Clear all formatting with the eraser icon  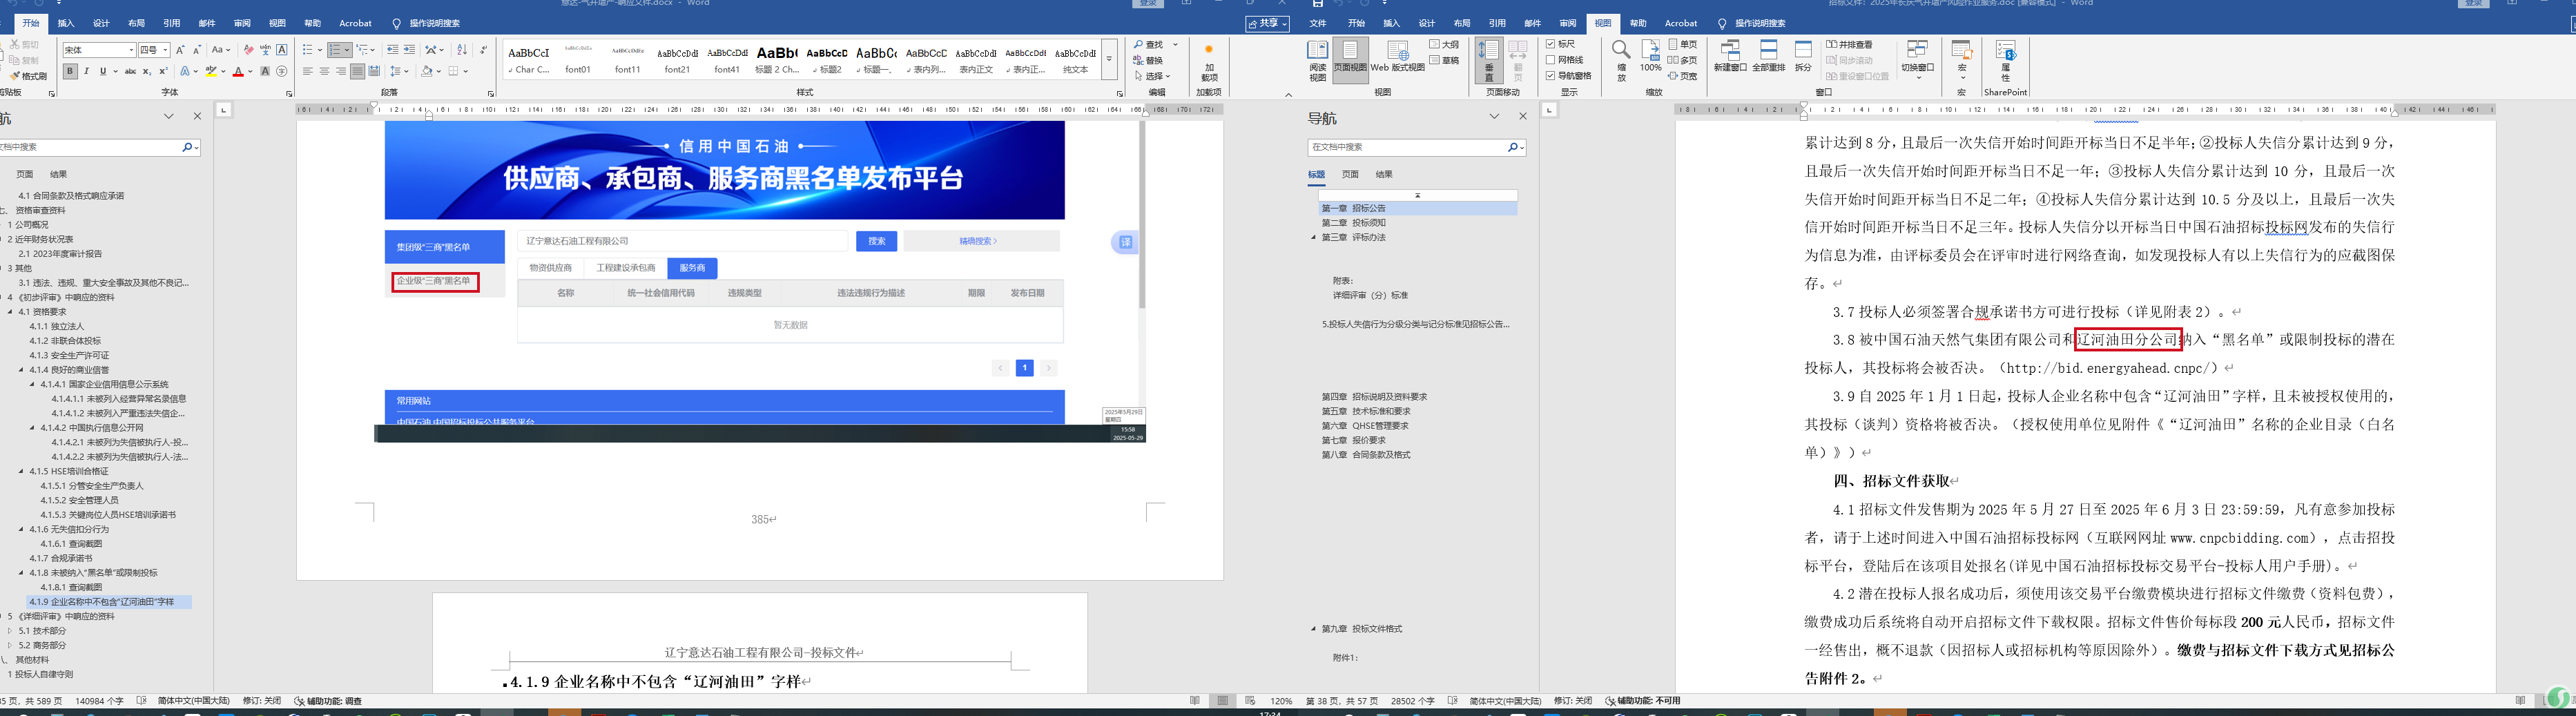[x=248, y=49]
